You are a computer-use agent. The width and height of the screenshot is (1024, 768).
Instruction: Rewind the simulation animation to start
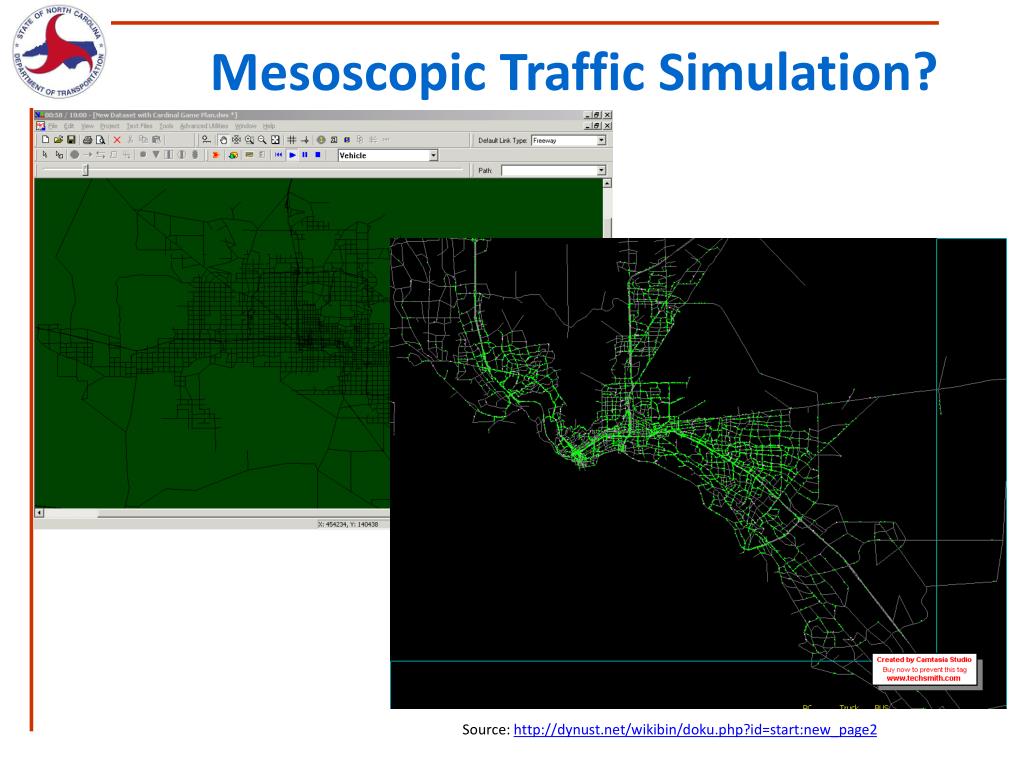coord(278,155)
